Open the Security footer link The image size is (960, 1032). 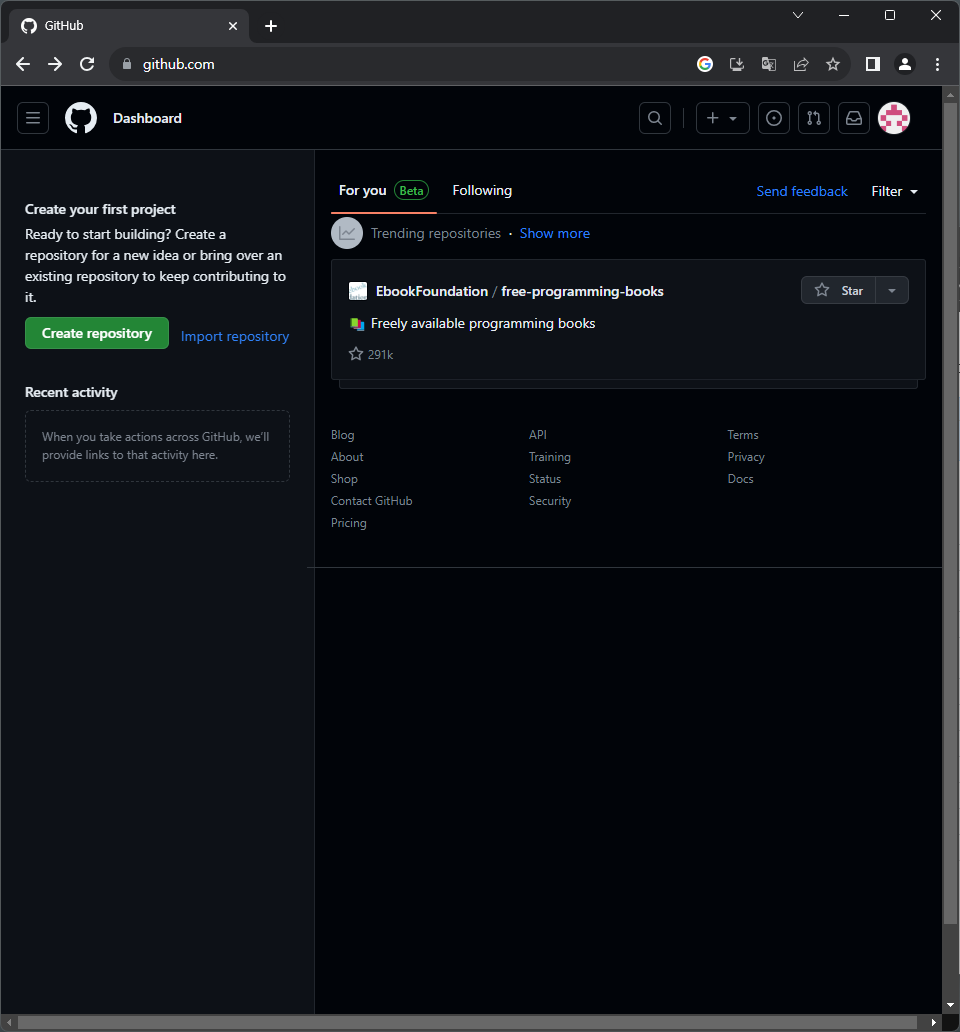coord(550,501)
